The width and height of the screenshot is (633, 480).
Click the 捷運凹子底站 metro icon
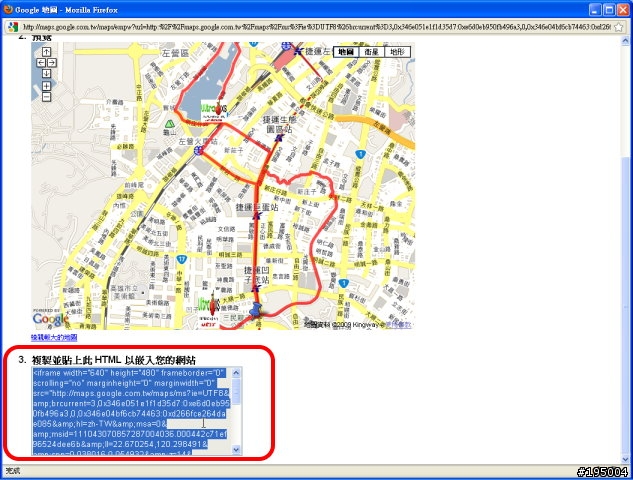click(256, 288)
